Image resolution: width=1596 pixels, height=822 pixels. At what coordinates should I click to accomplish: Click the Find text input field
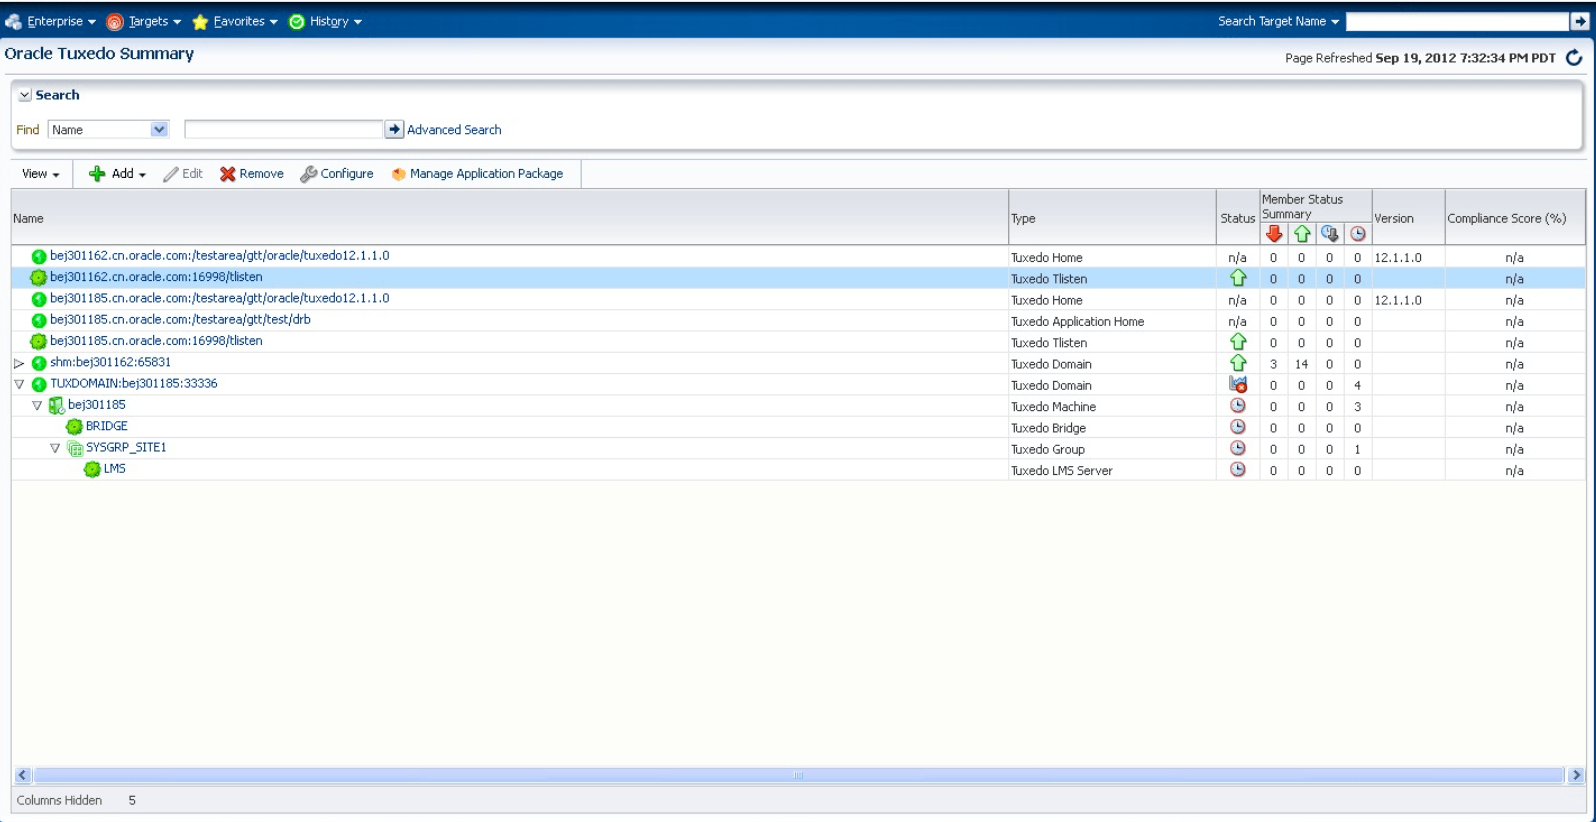point(283,130)
